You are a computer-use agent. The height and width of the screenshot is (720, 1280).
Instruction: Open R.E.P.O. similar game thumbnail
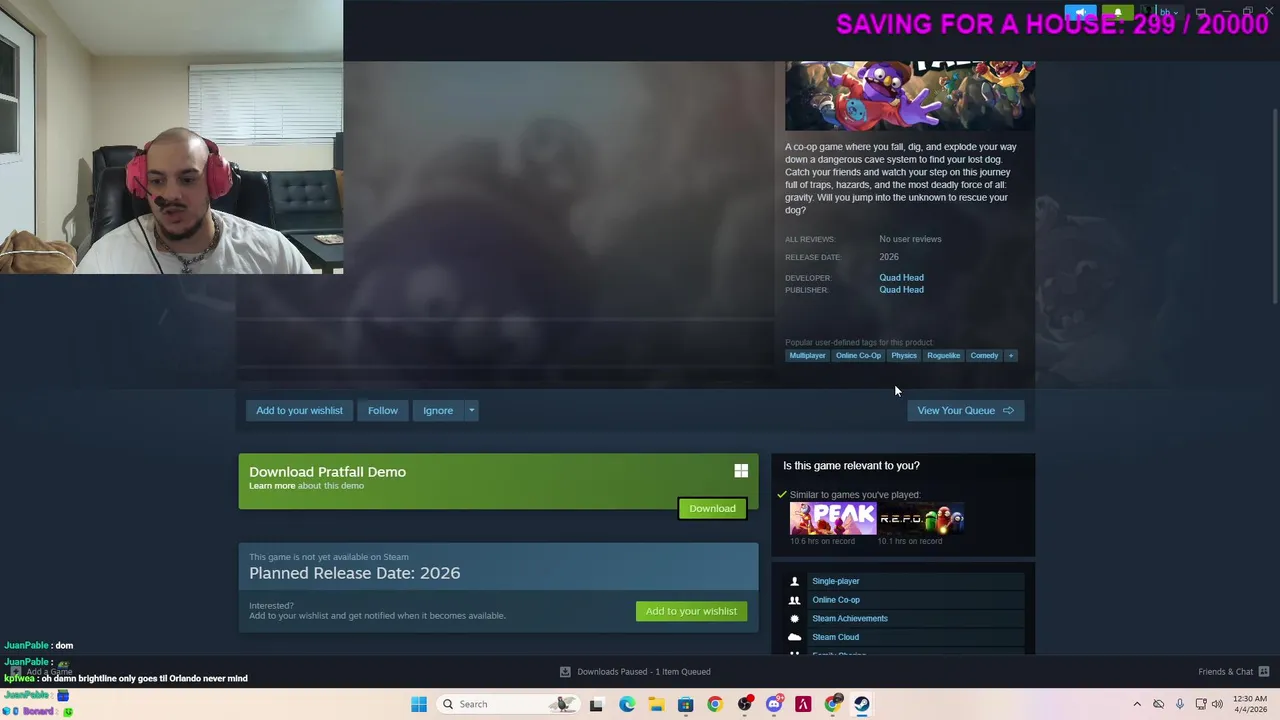[921, 518]
